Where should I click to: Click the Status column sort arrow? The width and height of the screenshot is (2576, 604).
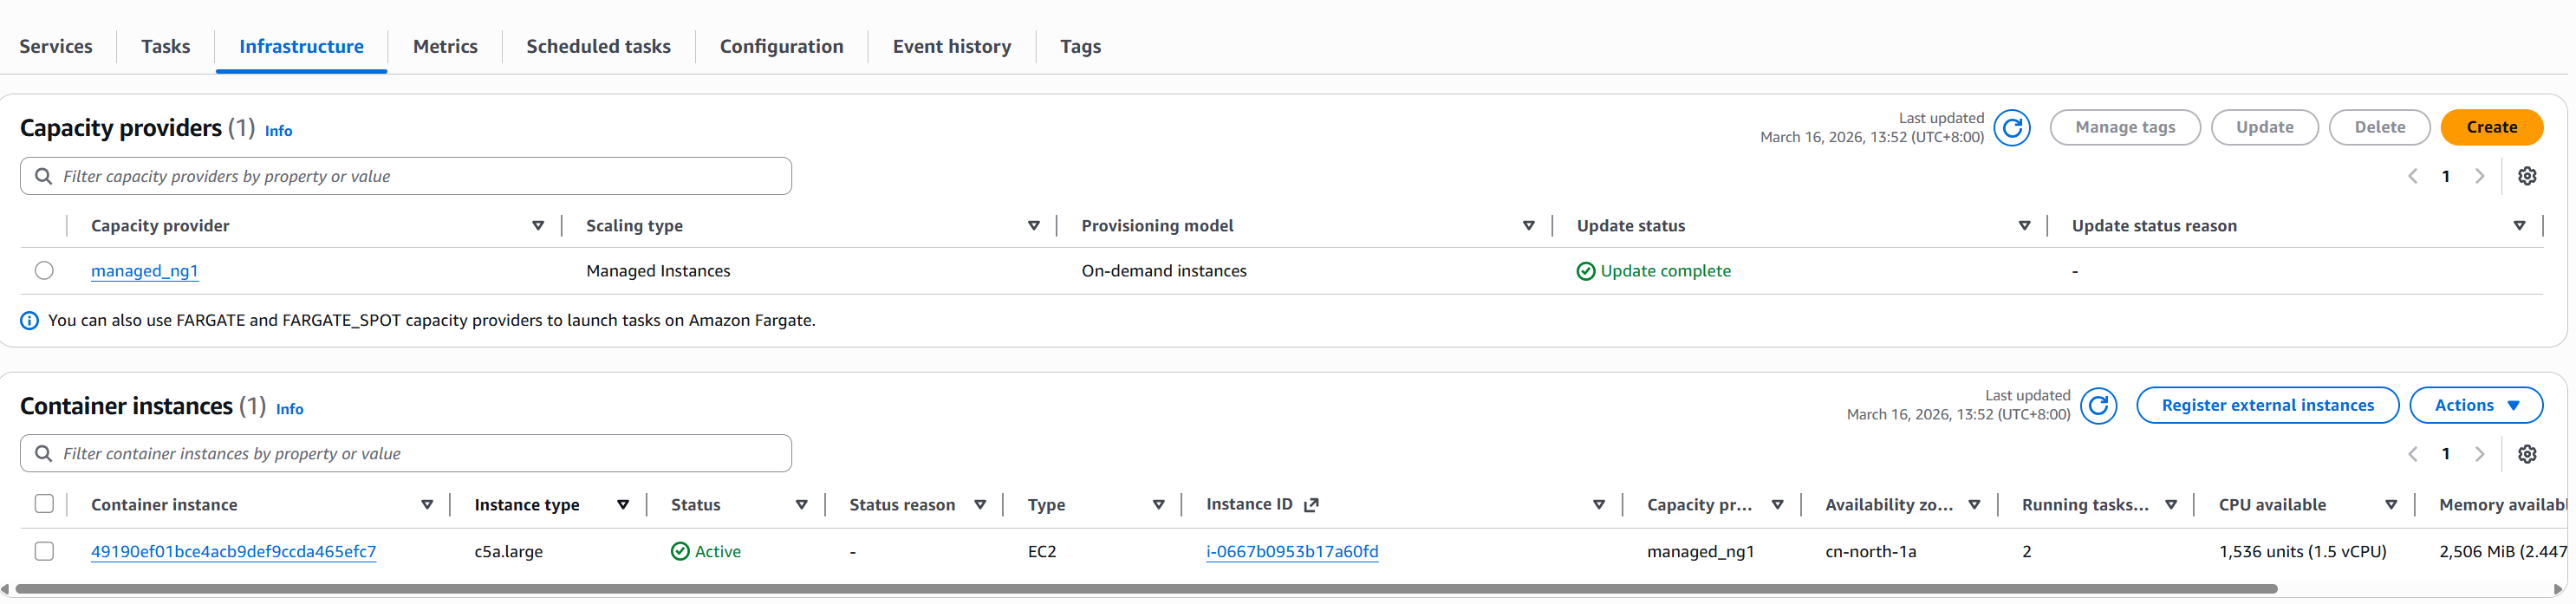click(x=801, y=505)
